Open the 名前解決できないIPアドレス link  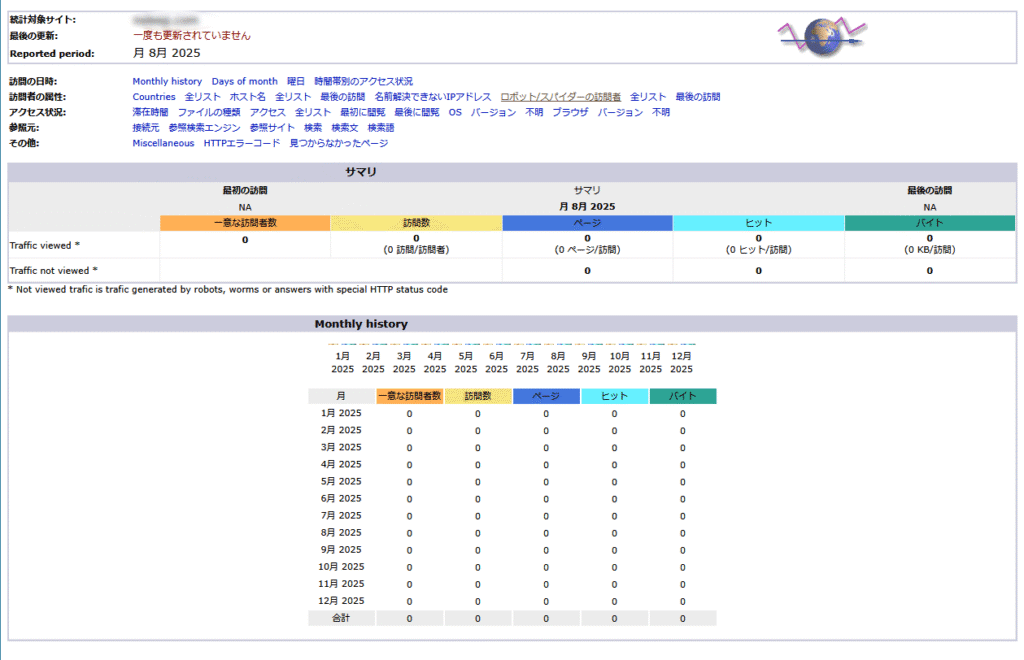pos(432,97)
